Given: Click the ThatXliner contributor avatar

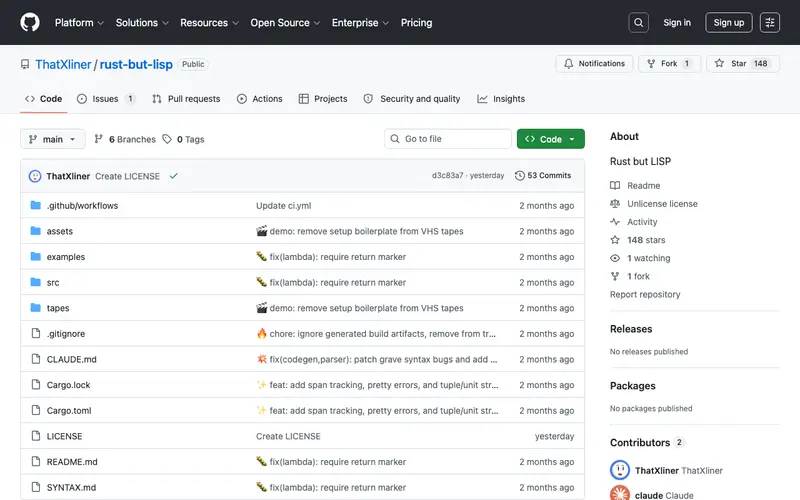Looking at the screenshot, I should 619,470.
